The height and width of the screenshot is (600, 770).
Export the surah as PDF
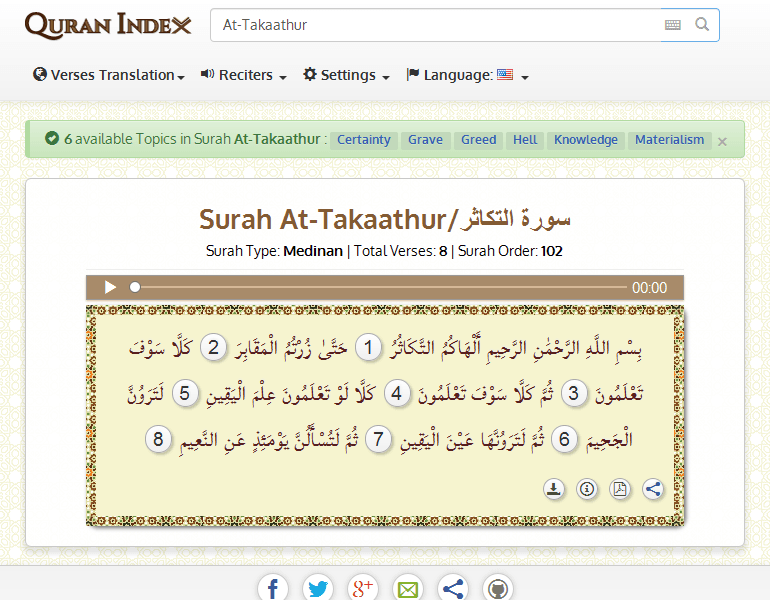pos(620,489)
